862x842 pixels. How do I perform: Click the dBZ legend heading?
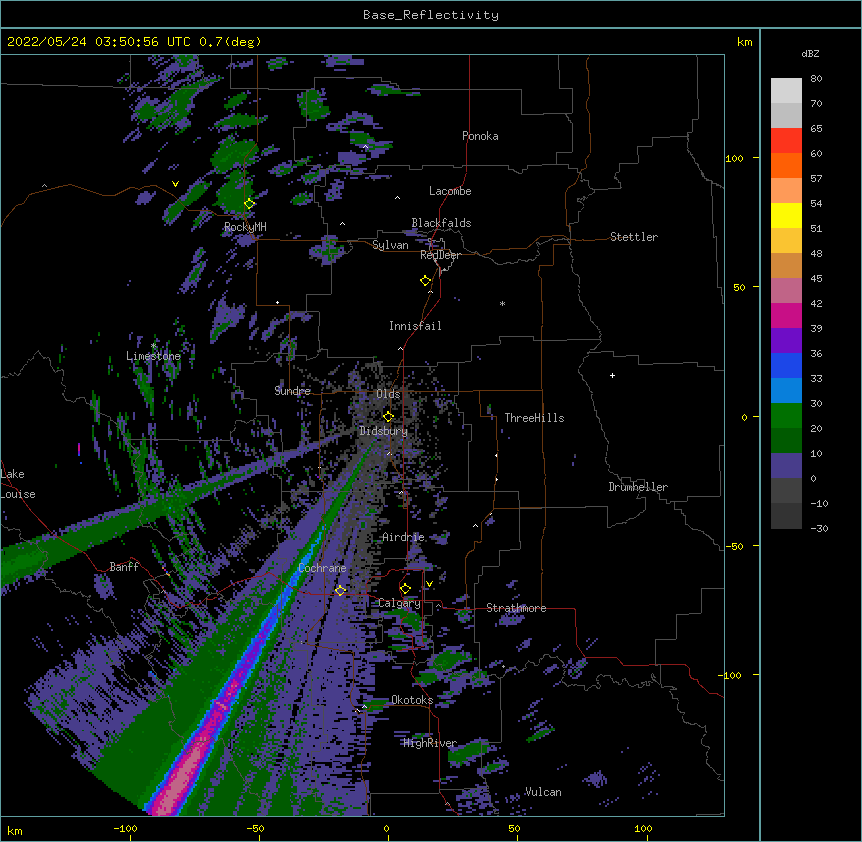click(810, 54)
